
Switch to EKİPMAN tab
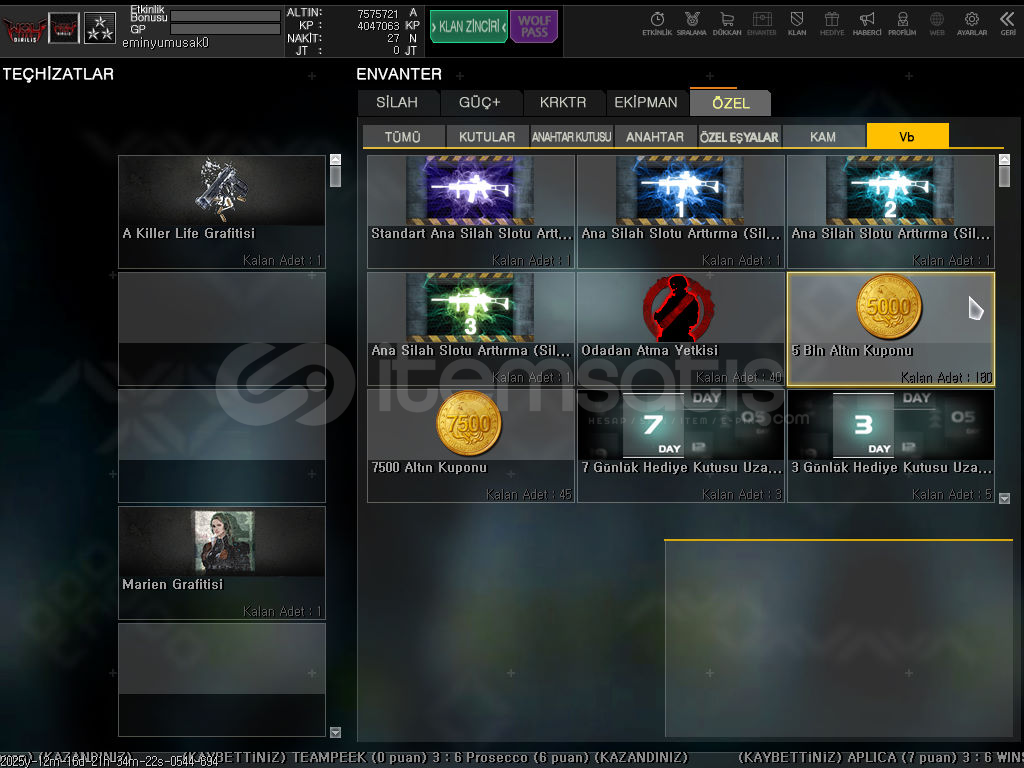[x=646, y=103]
